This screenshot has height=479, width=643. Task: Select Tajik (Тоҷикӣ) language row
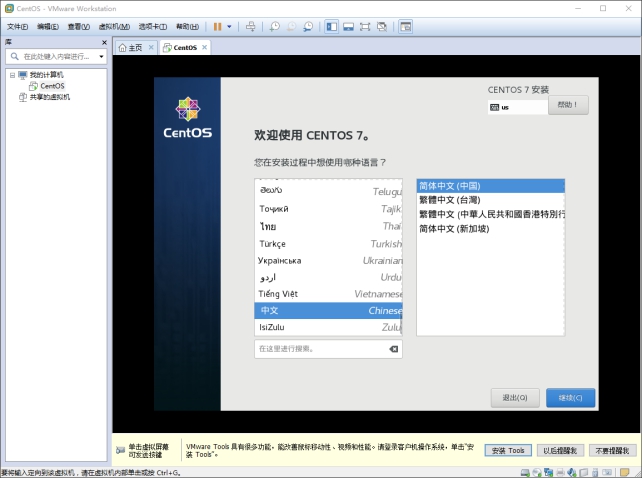pos(328,209)
